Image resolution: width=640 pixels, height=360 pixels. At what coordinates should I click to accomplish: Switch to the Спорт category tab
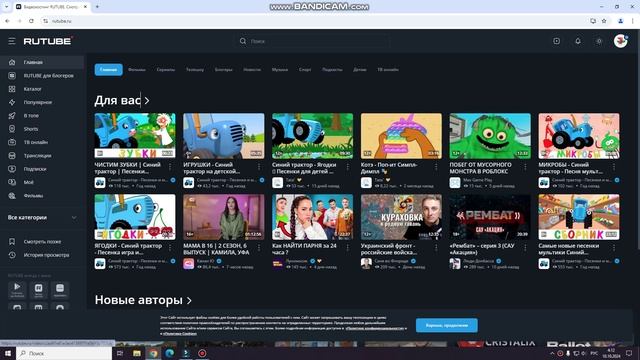tap(305, 70)
